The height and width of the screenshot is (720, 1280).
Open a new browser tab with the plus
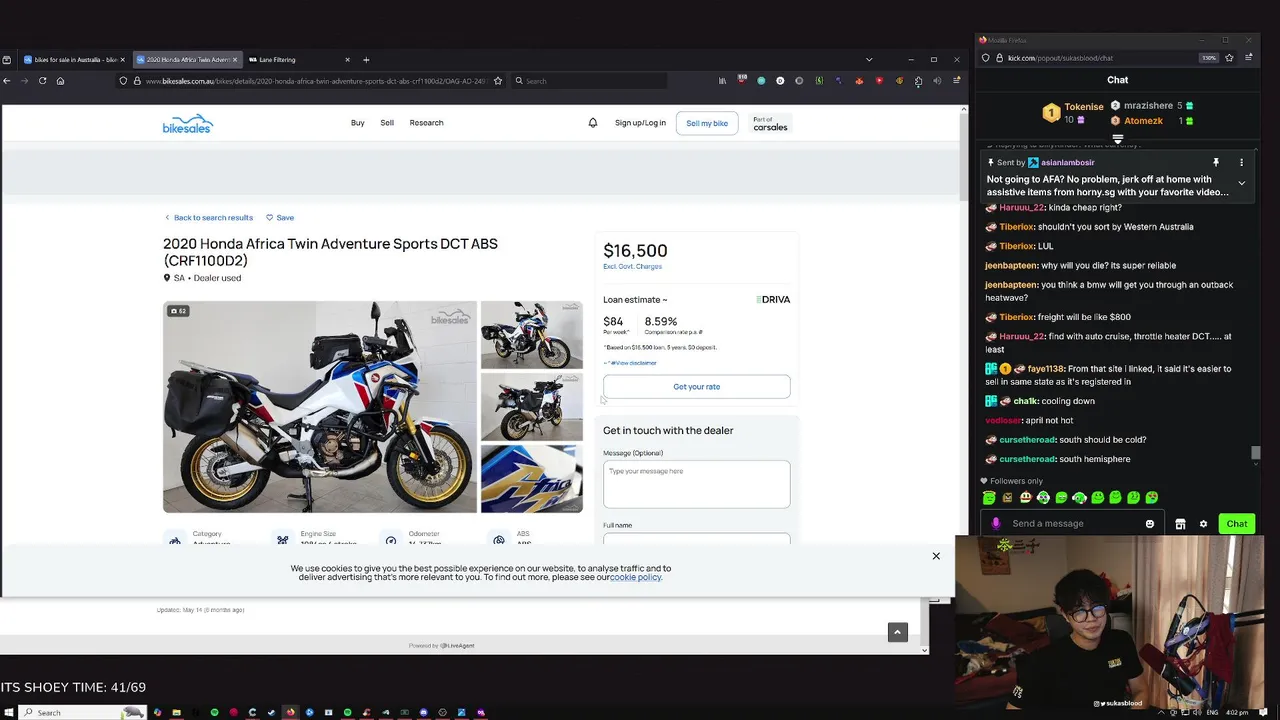pos(366,60)
